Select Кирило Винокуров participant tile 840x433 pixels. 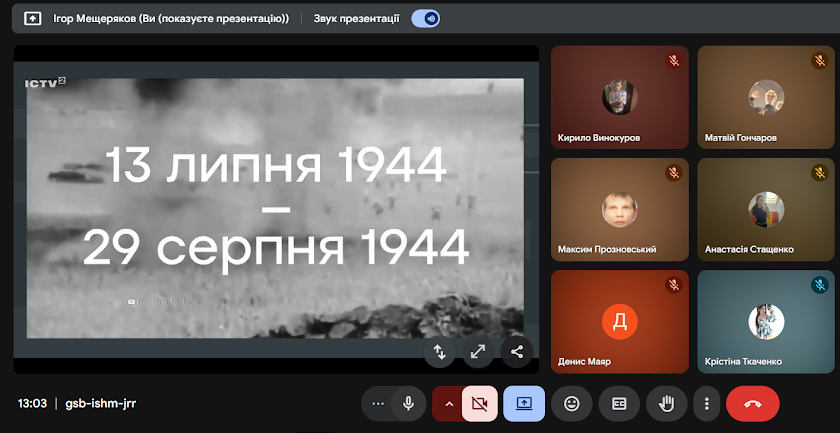pos(620,97)
